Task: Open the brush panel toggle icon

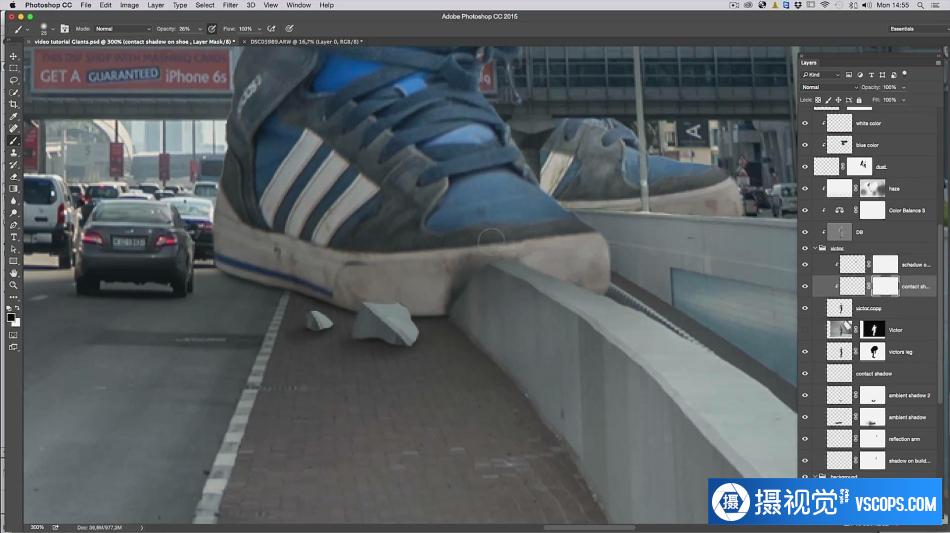Action: 65,28
